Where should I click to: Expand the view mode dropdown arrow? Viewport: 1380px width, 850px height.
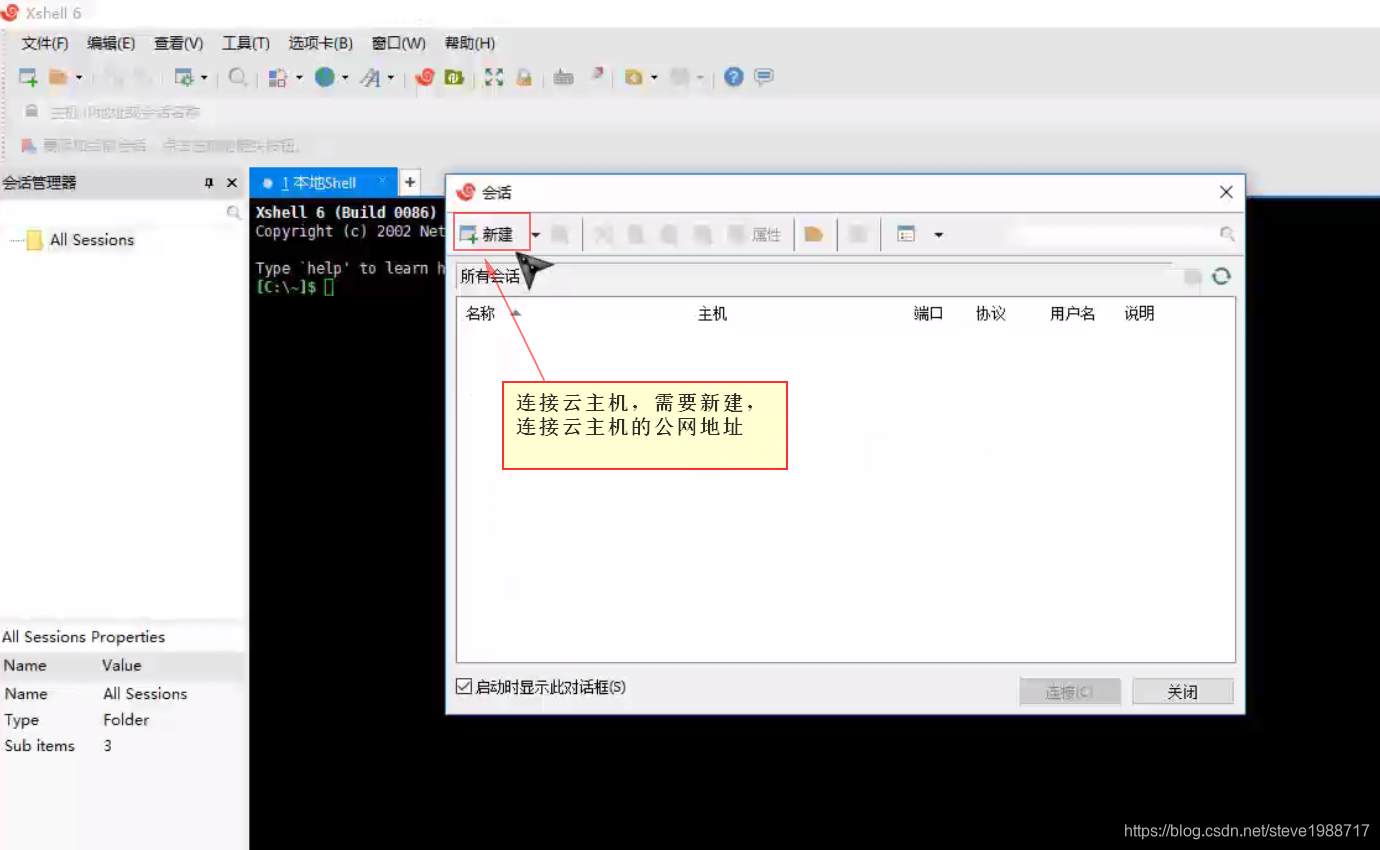[x=938, y=235]
